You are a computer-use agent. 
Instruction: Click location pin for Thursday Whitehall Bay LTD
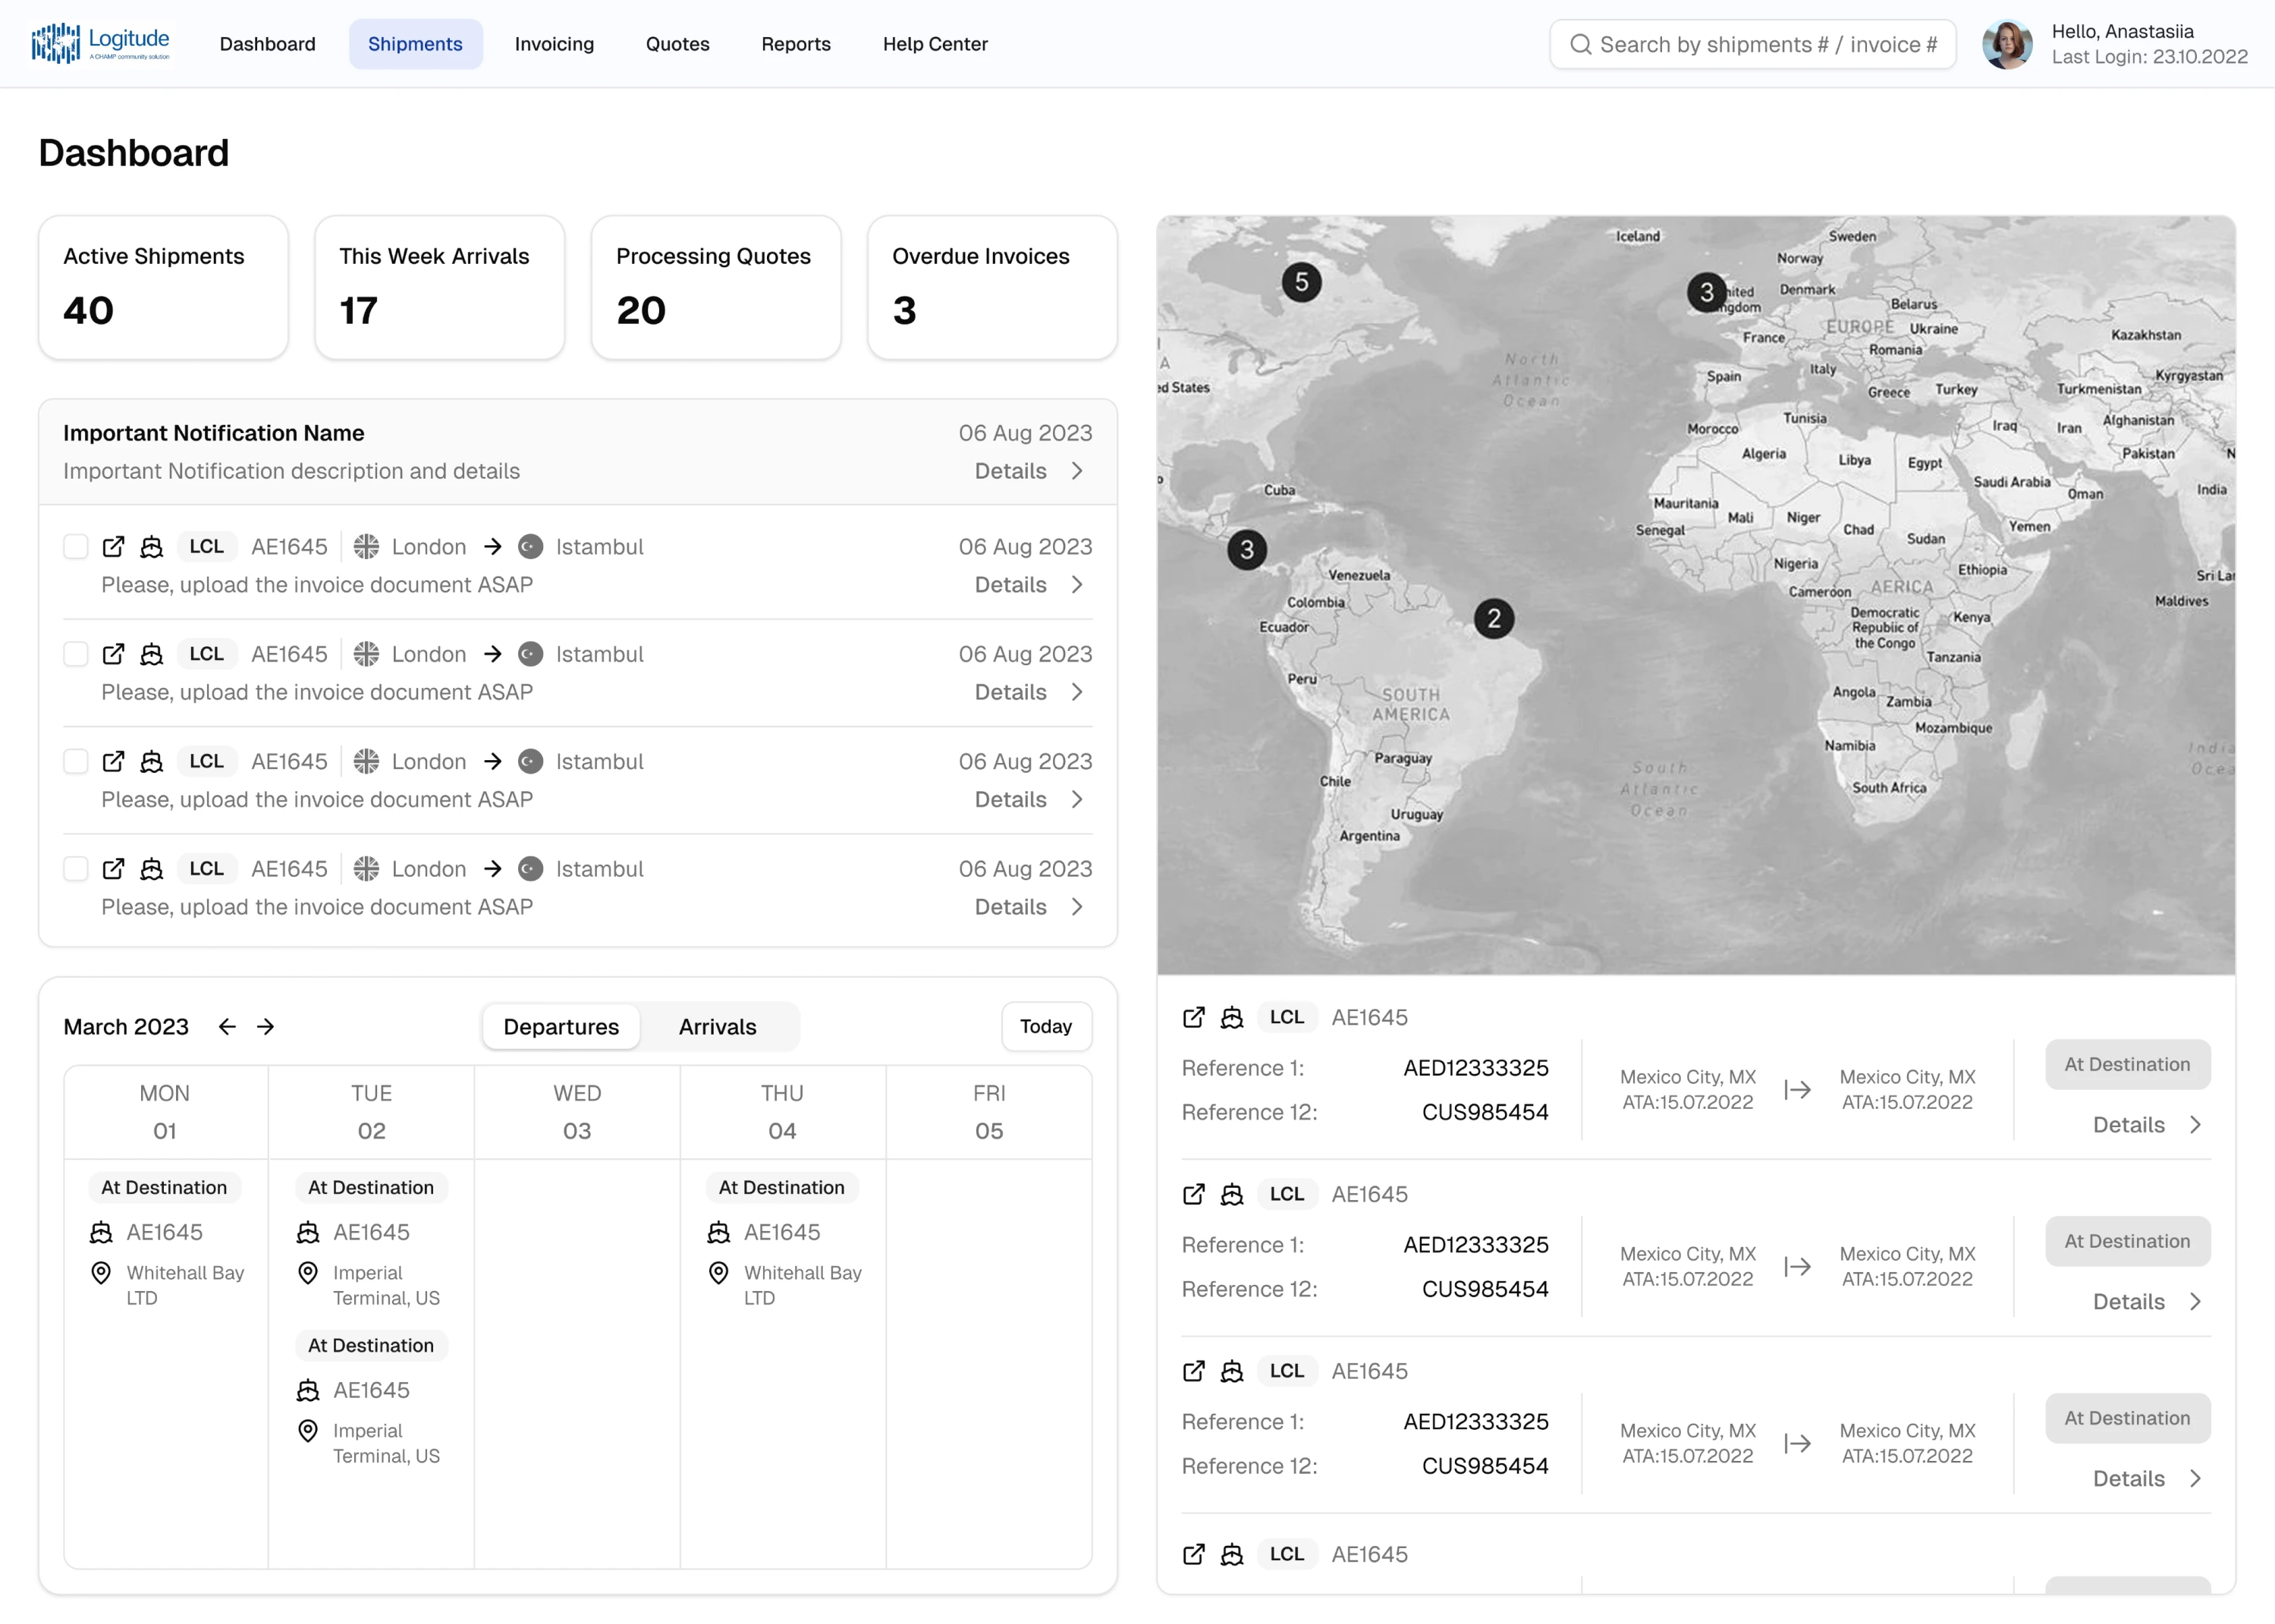point(719,1272)
